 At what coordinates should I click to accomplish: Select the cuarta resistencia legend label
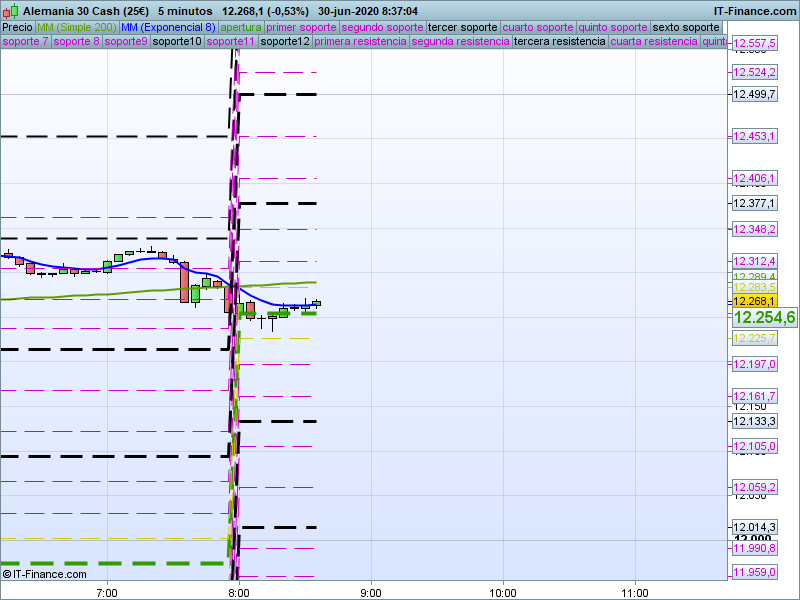click(654, 42)
